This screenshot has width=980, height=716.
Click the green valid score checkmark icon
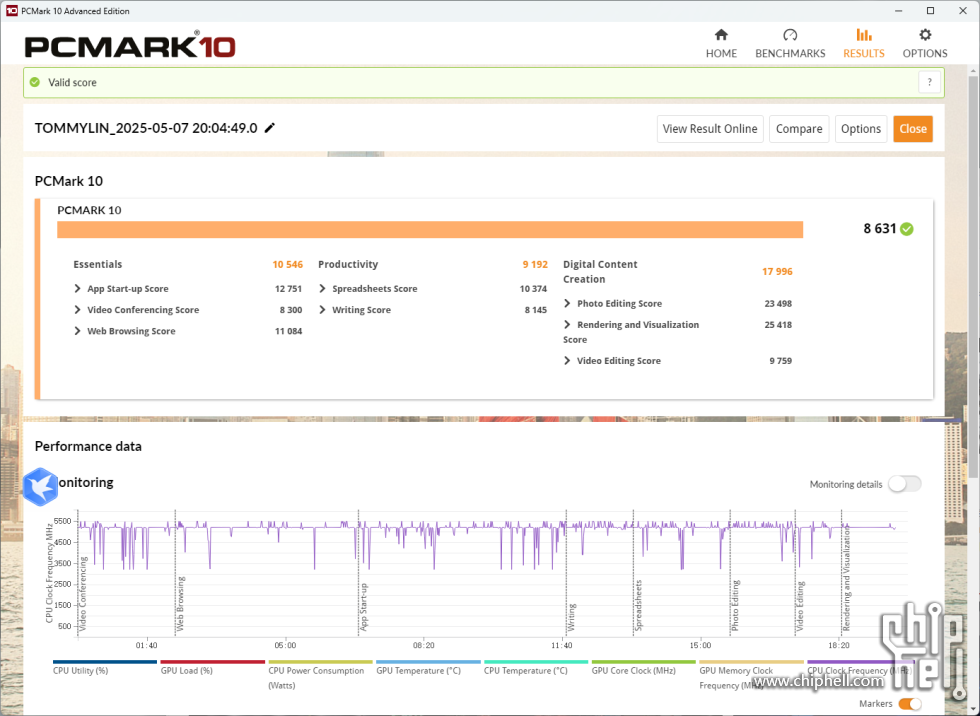[35, 82]
